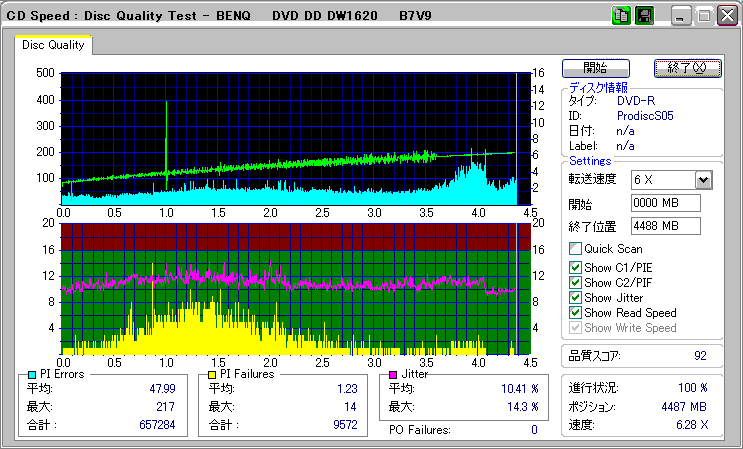Toggle the Show C2/PIF checkbox
743x449 pixels.
click(x=575, y=283)
